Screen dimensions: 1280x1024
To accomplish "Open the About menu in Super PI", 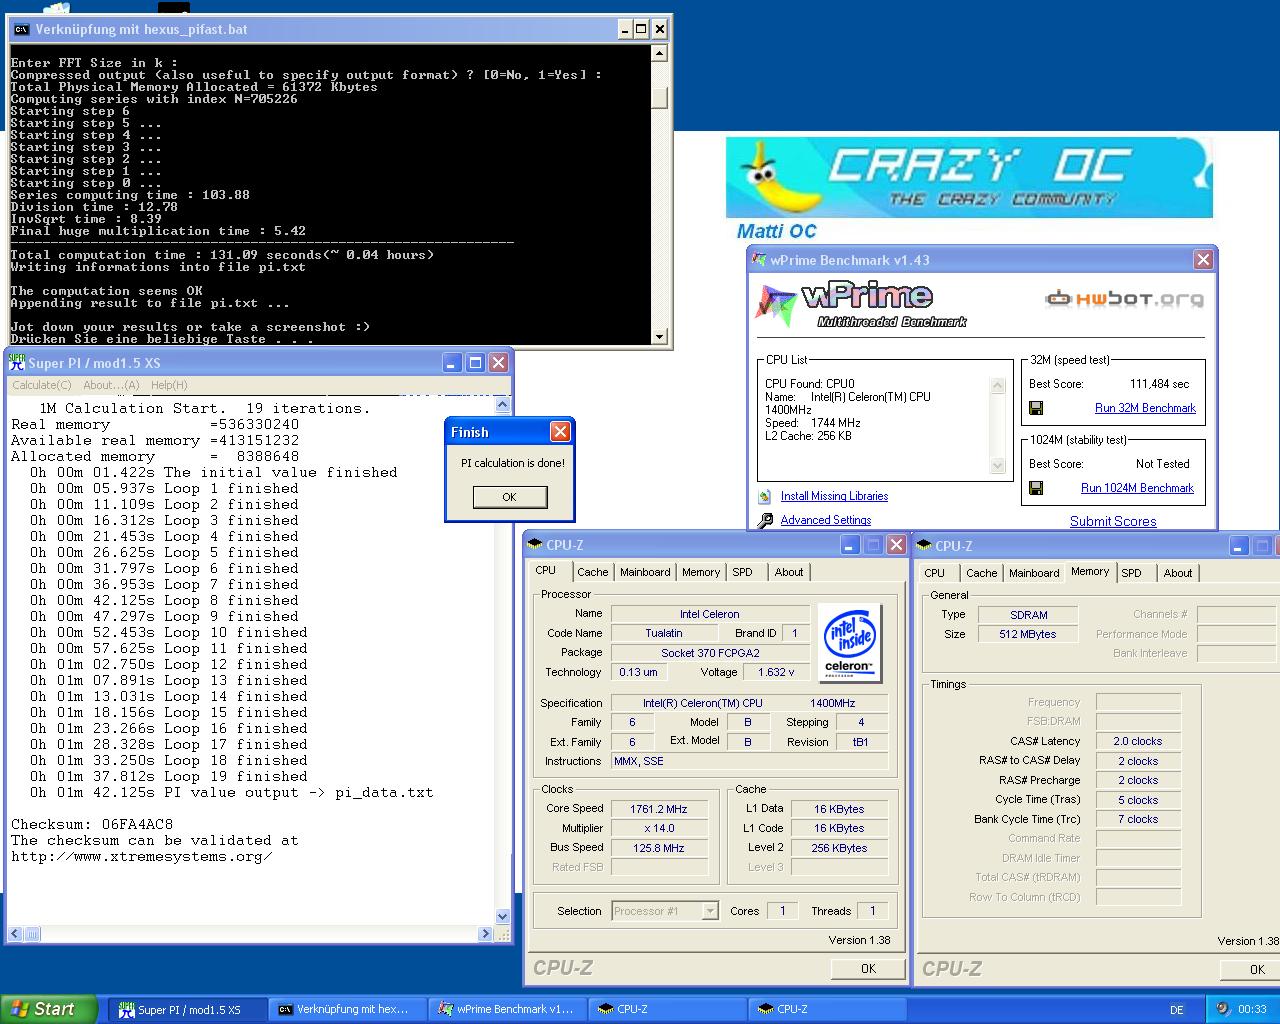I will (x=111, y=385).
